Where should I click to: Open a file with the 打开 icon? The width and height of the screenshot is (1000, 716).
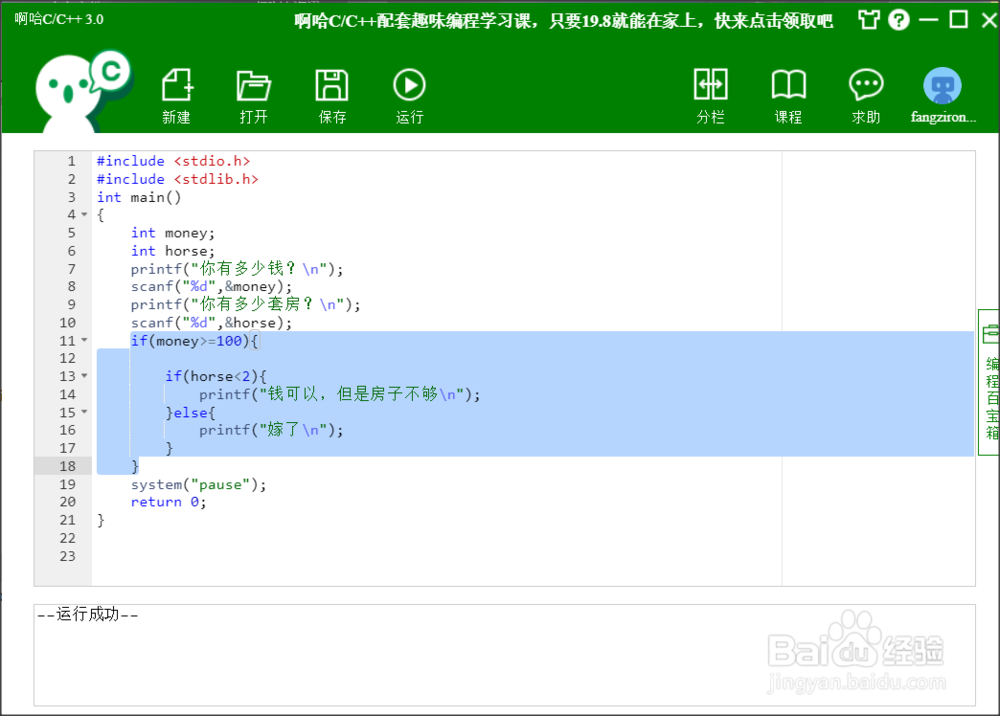pos(254,85)
